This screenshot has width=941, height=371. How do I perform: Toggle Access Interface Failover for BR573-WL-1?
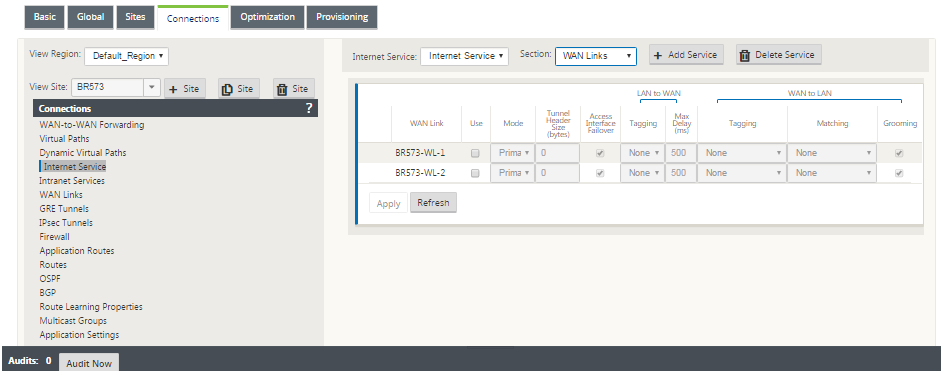click(x=600, y=153)
